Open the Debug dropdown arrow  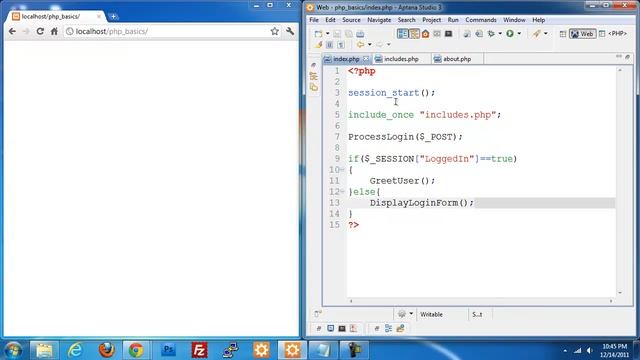[x=500, y=34]
